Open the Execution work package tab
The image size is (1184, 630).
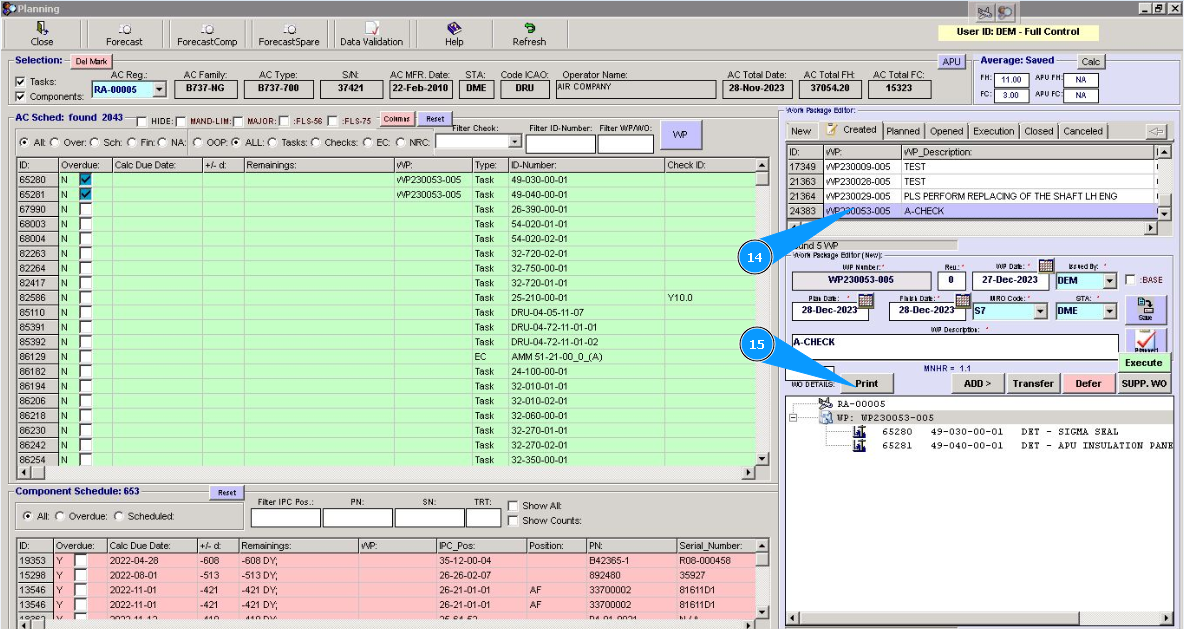coord(993,131)
